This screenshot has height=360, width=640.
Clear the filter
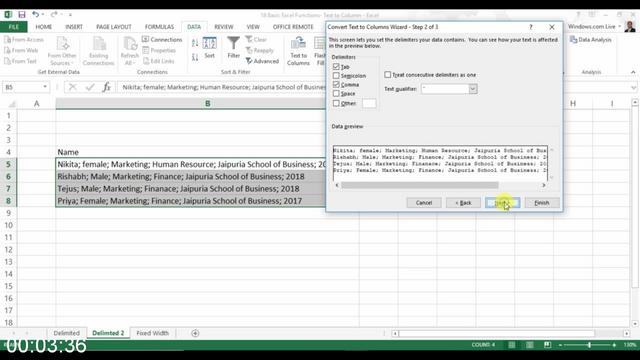click(x=256, y=40)
